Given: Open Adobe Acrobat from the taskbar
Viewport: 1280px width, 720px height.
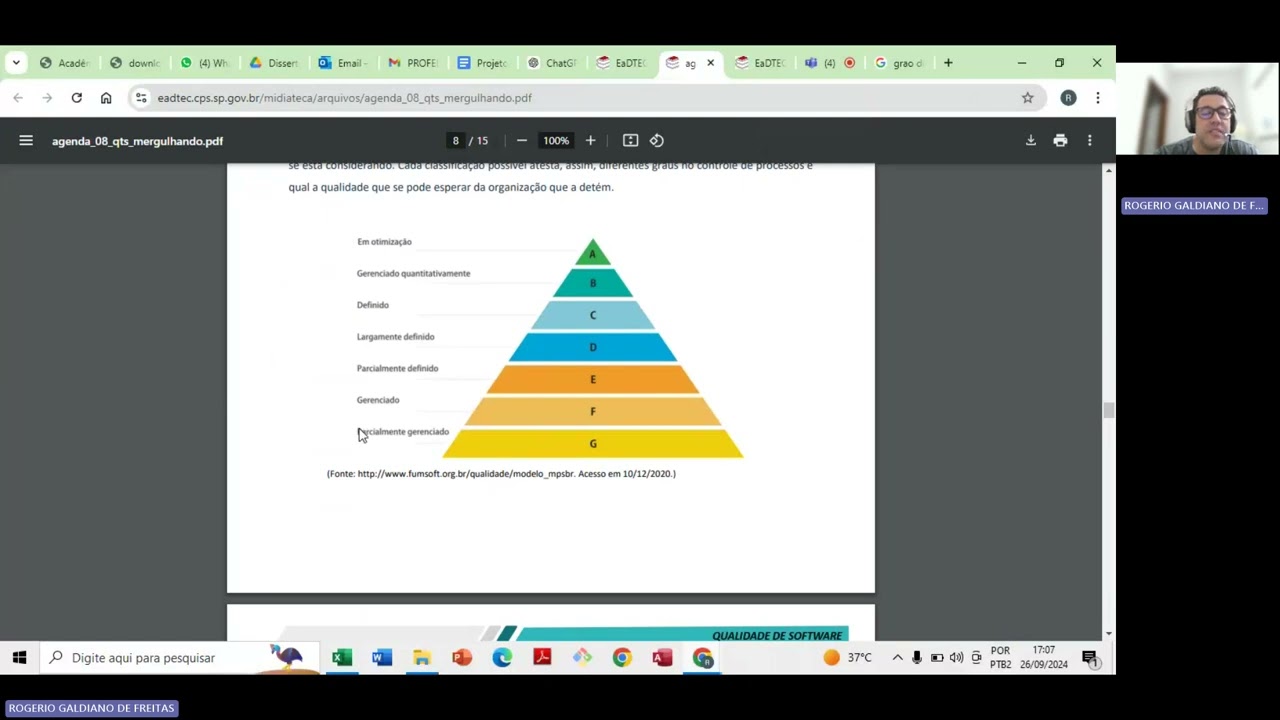Looking at the screenshot, I should pos(542,657).
